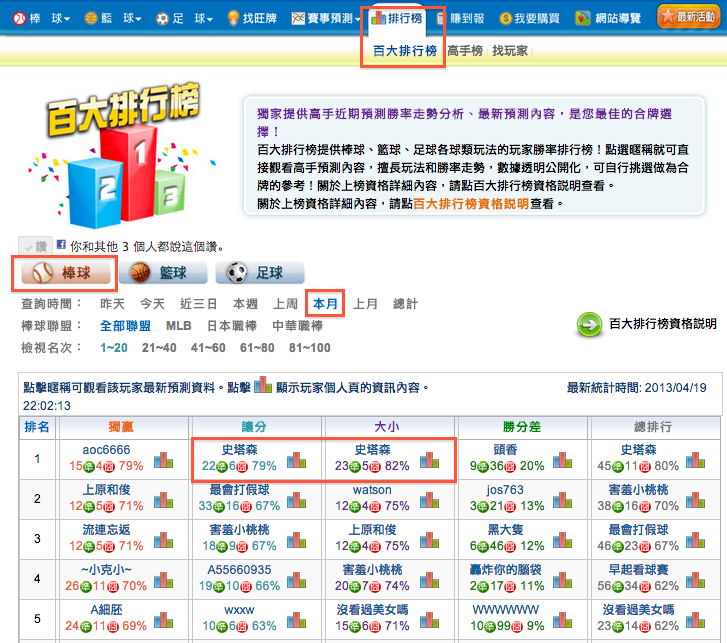Open aoc6666 player predictions
727x643 pixels.
pyautogui.click(x=106, y=450)
